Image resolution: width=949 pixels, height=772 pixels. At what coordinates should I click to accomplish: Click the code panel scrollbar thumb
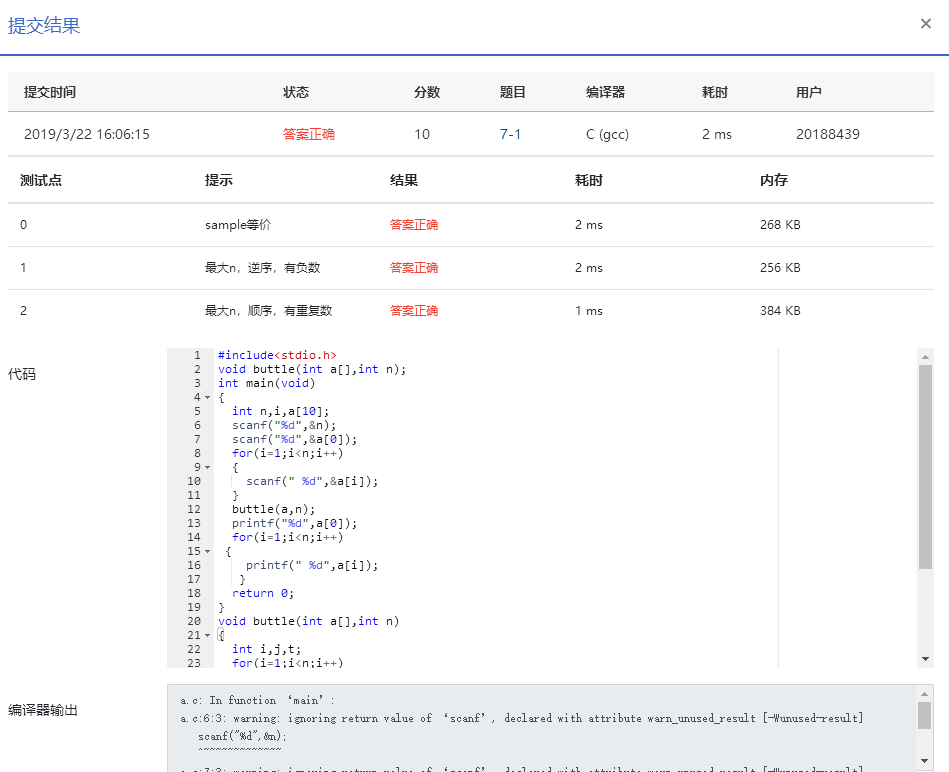pyautogui.click(x=925, y=466)
